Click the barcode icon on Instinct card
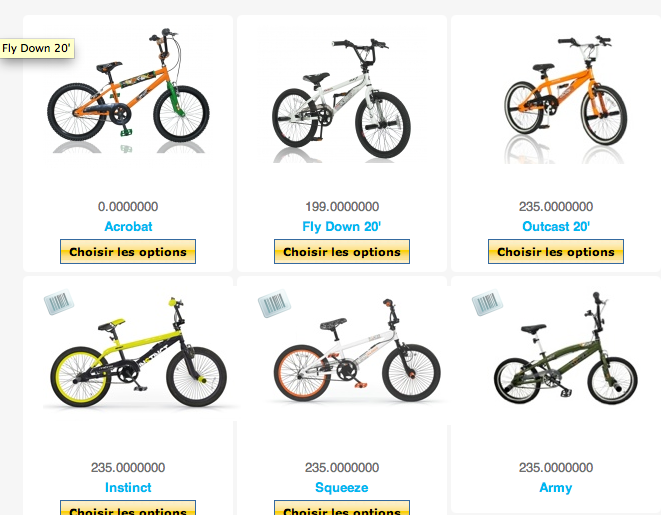The height and width of the screenshot is (515, 661). (x=58, y=302)
